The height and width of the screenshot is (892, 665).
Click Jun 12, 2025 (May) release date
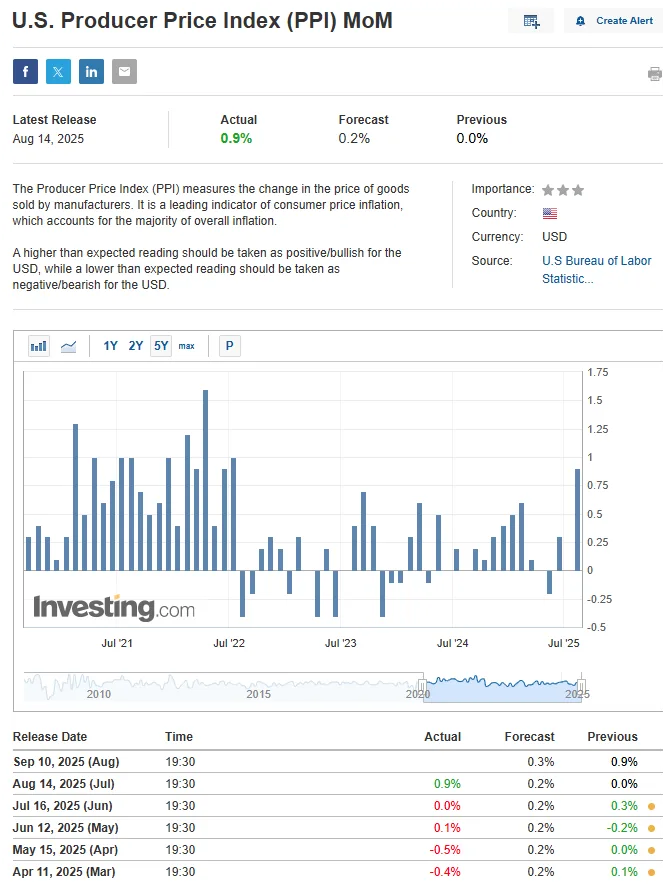point(65,828)
